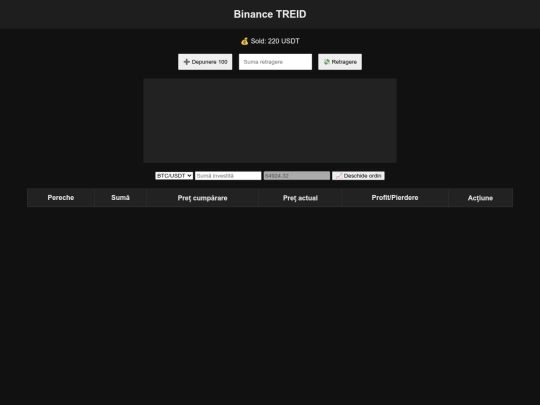Click the money bag icon beside Sold

245,41
